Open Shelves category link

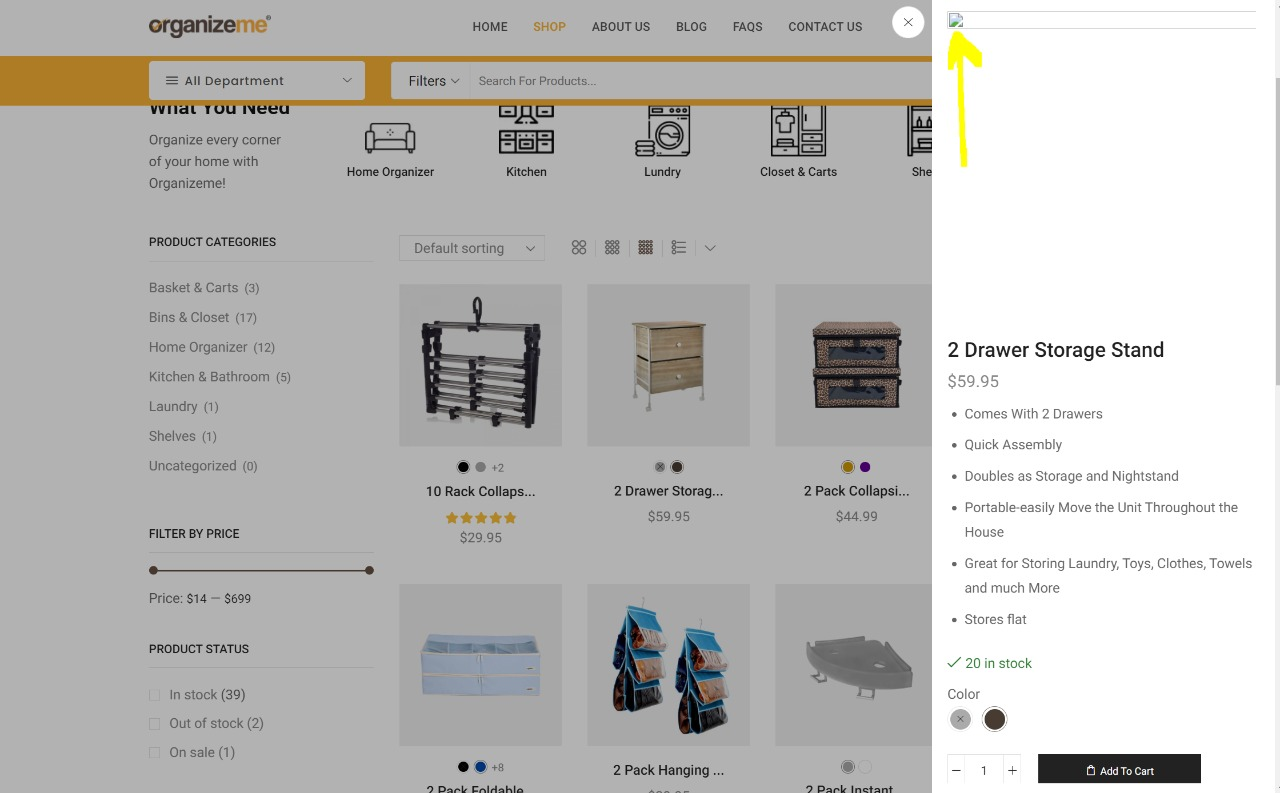pos(172,436)
